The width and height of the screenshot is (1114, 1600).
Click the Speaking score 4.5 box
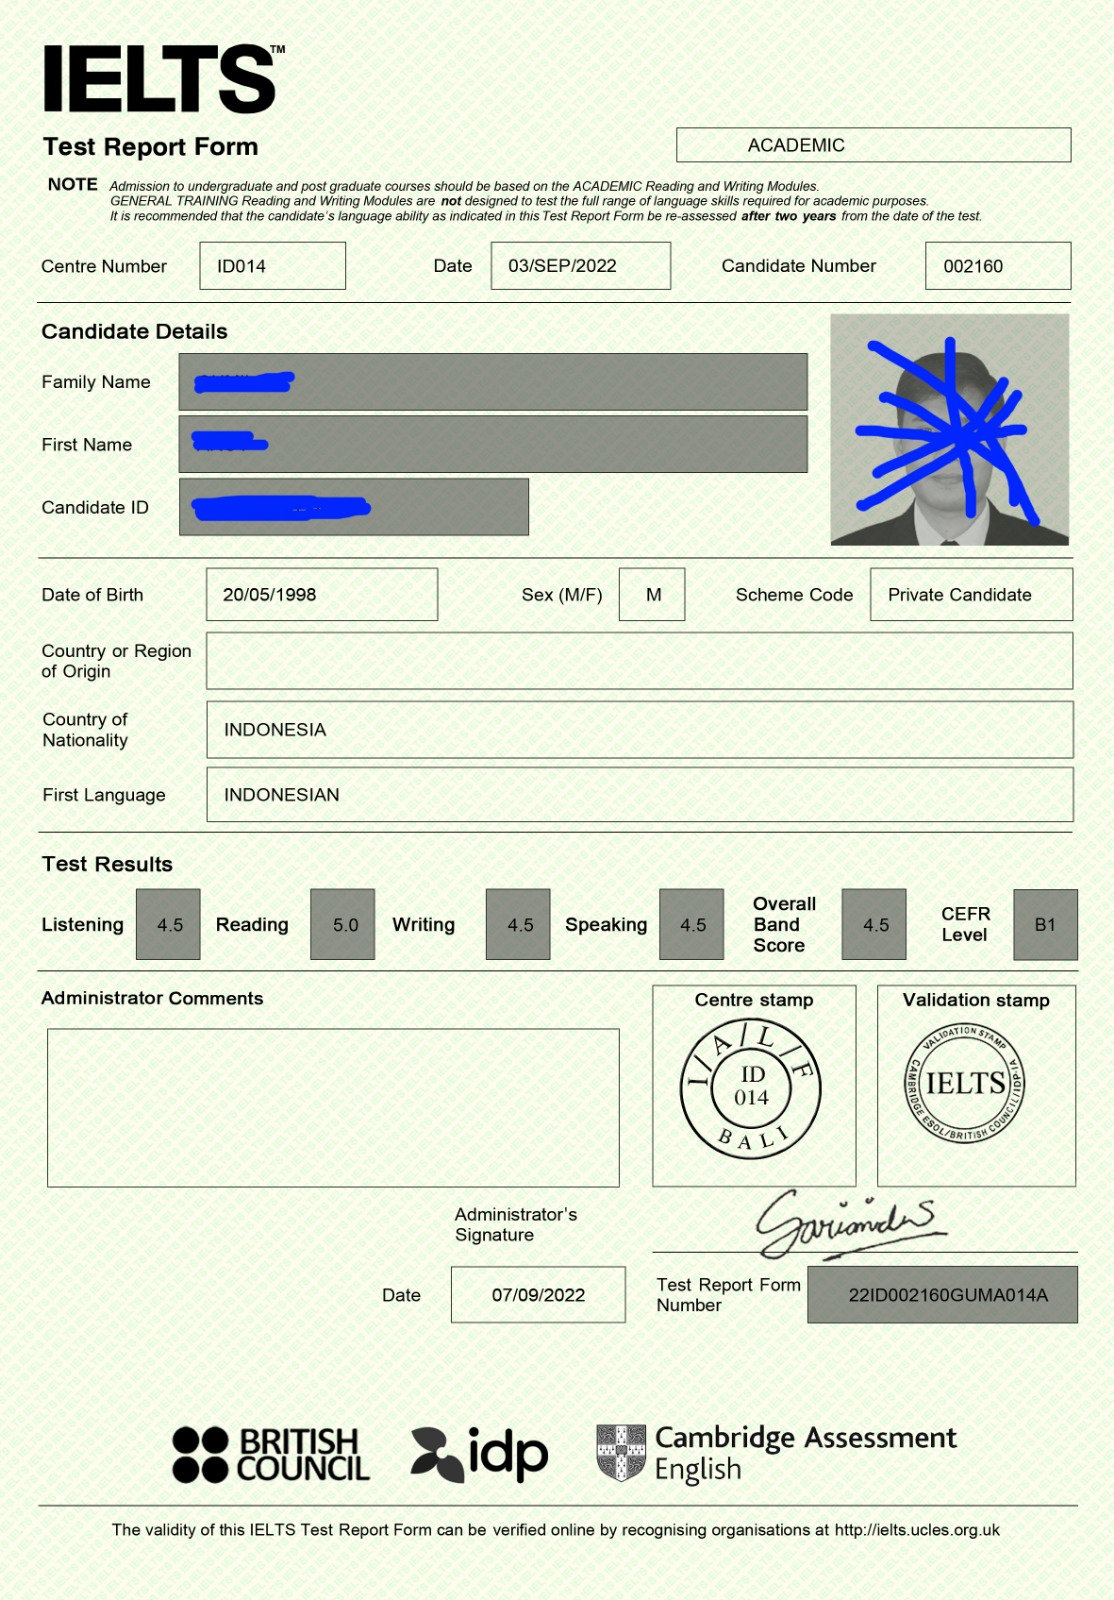692,924
